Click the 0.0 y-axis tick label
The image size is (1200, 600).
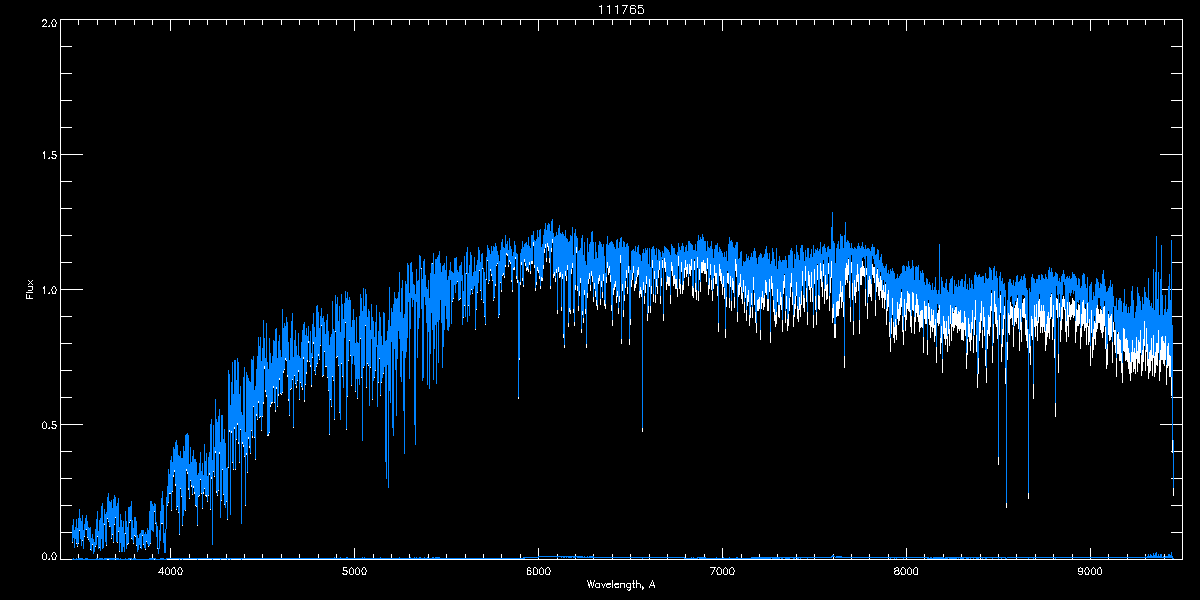[x=48, y=556]
